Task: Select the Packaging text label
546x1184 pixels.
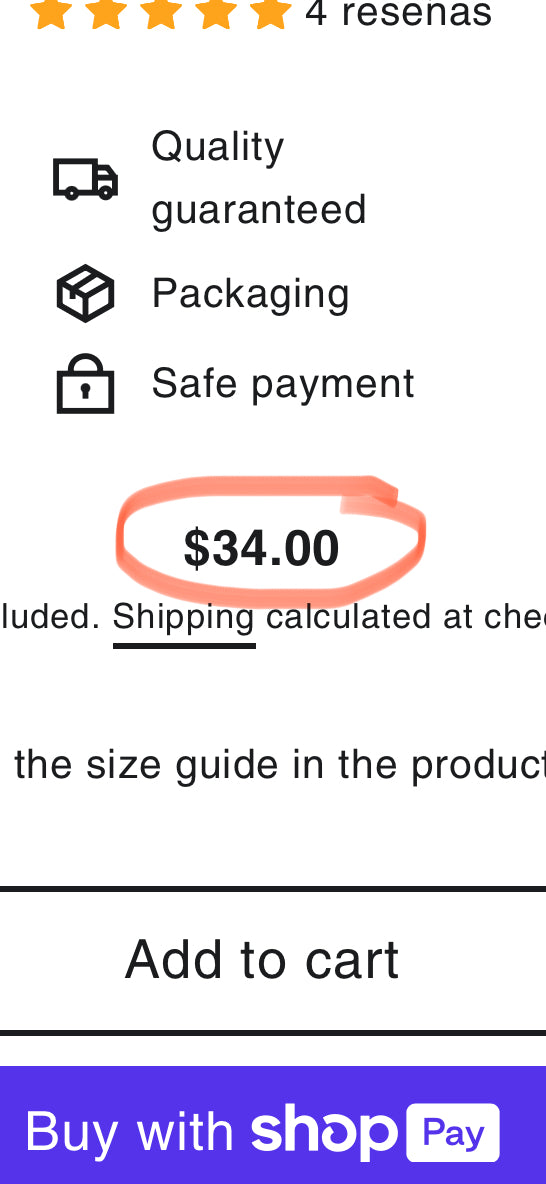Action: coord(250,294)
